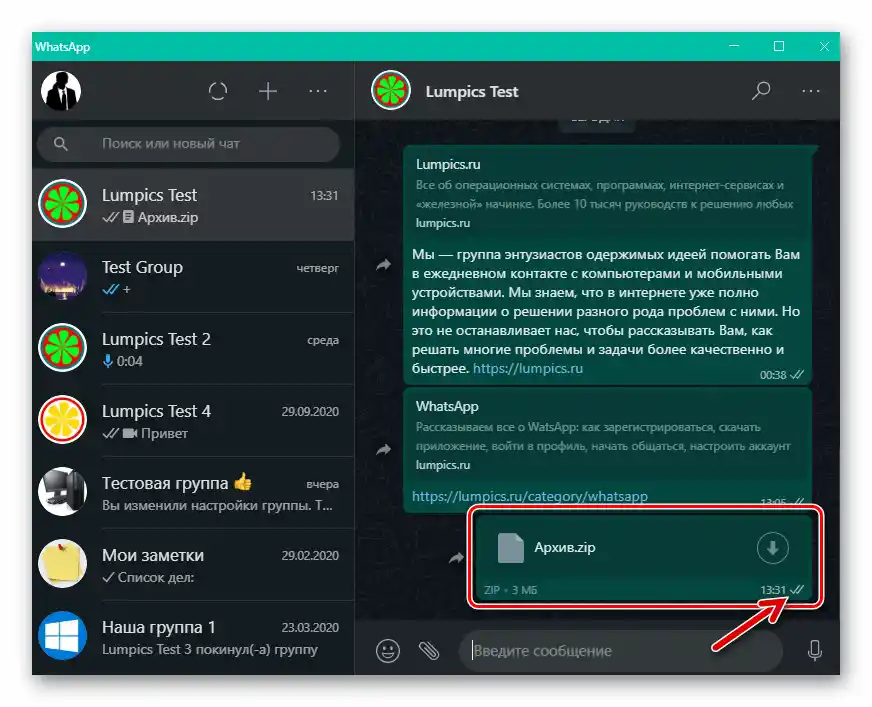Viewport: 872px width, 707px height.
Task: Click the status circle icon in sidebar header
Action: click(218, 91)
